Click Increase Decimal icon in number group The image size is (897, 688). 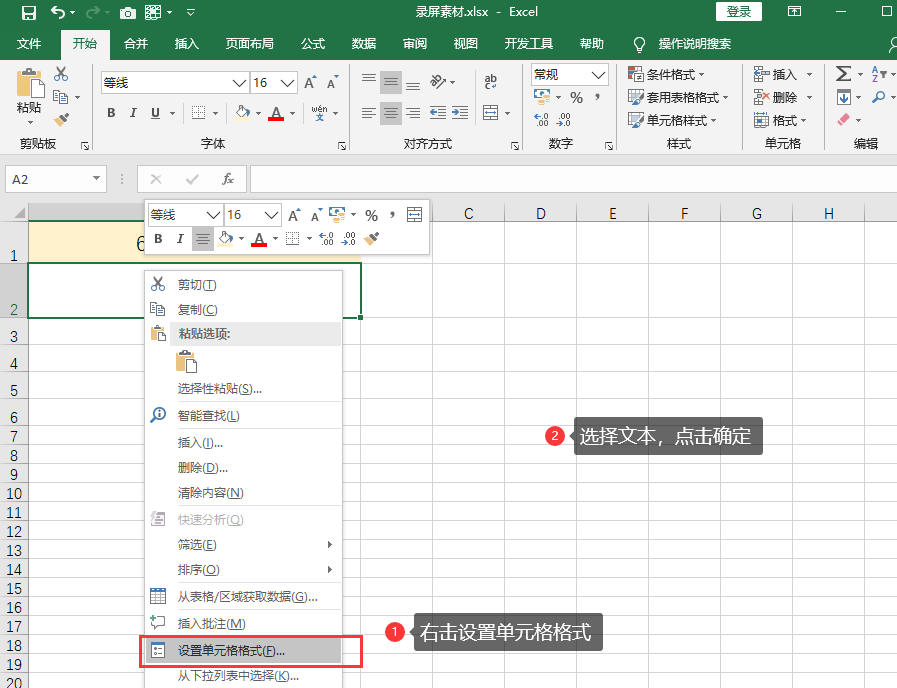pos(541,120)
